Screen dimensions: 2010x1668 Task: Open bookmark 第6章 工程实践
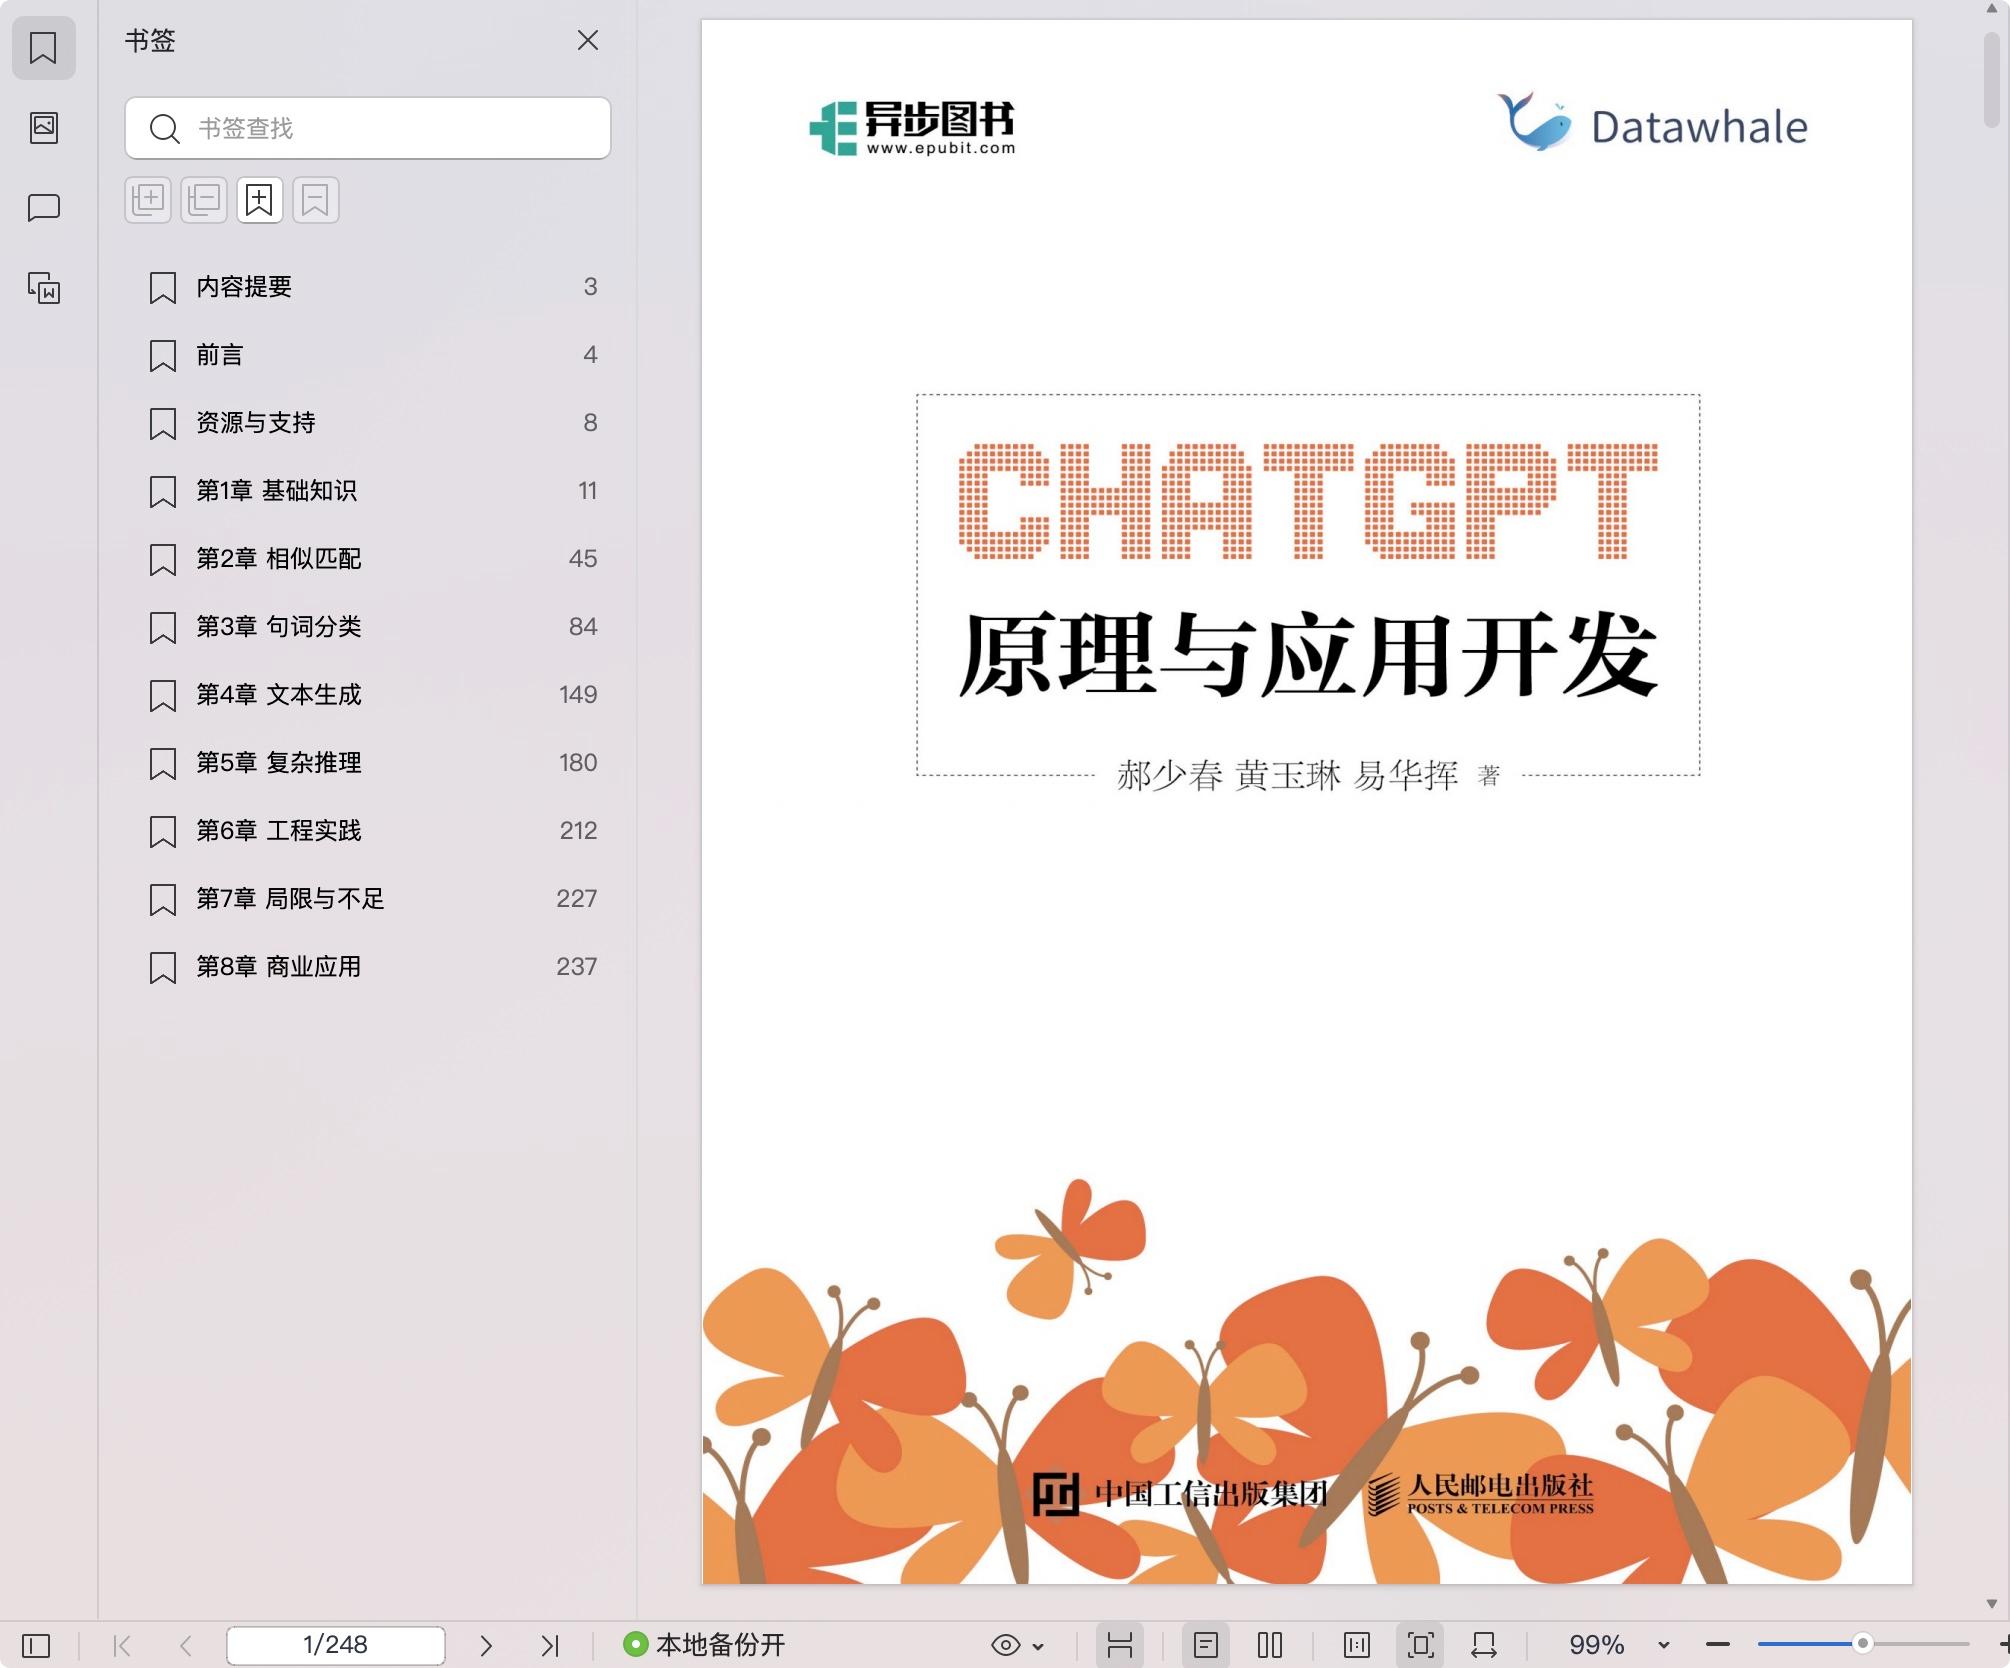[368, 831]
